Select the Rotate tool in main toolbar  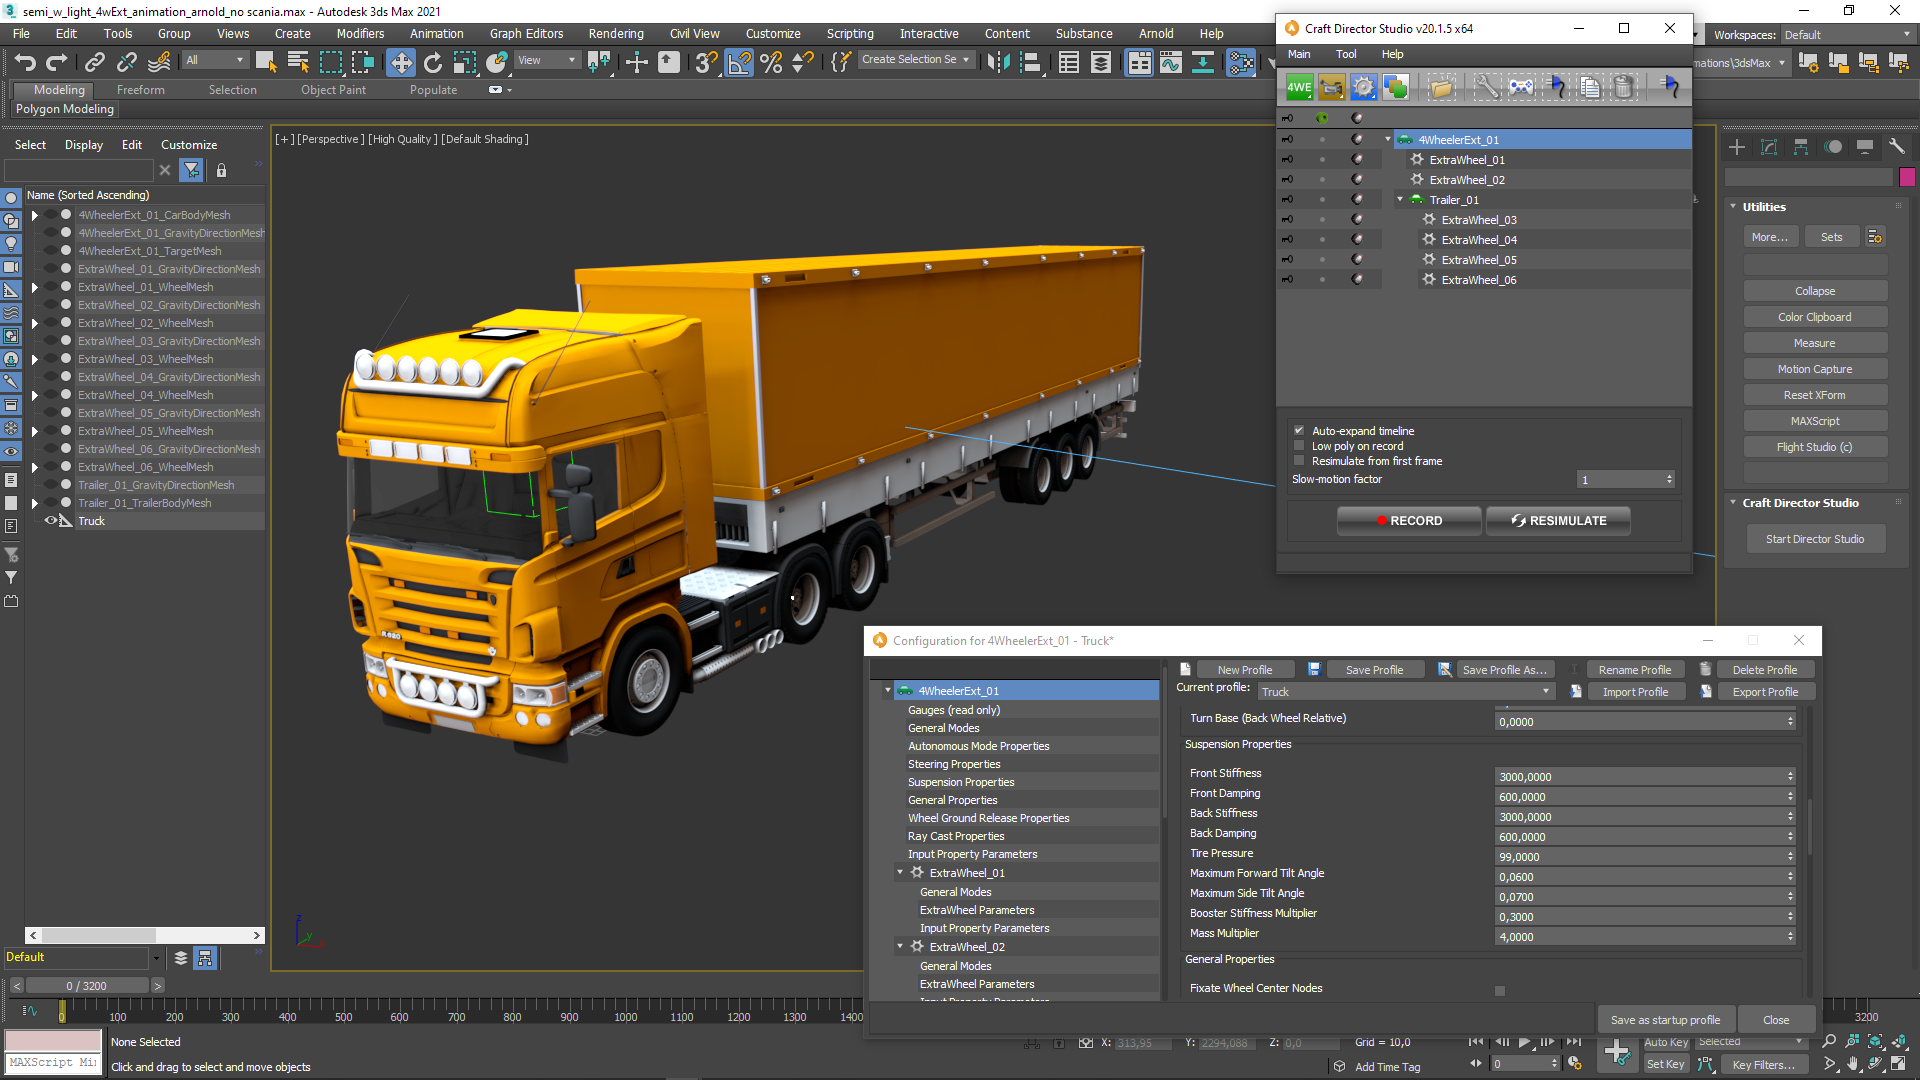click(433, 63)
